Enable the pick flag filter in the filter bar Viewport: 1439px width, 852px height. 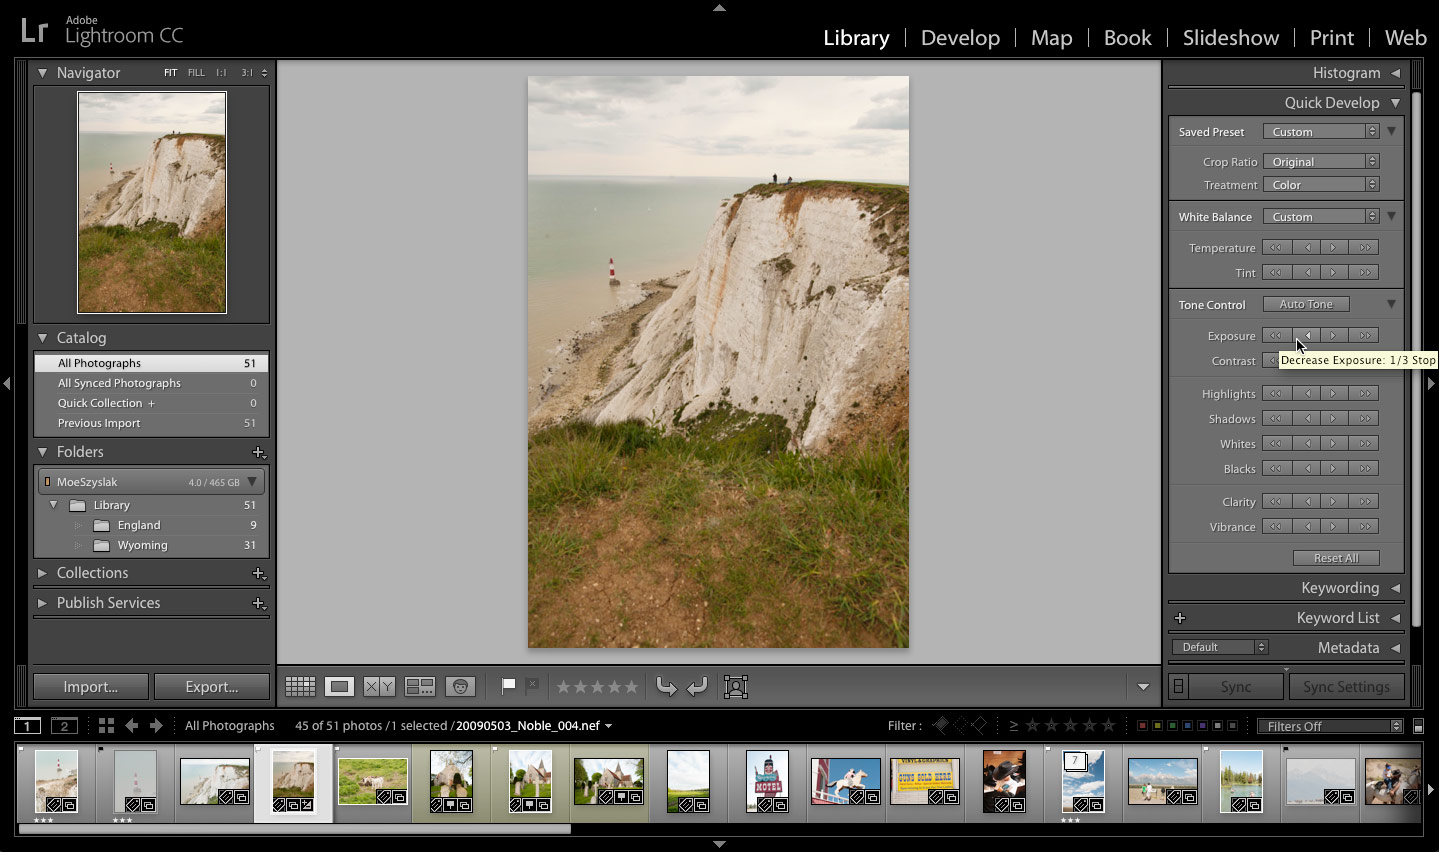pyautogui.click(x=942, y=725)
